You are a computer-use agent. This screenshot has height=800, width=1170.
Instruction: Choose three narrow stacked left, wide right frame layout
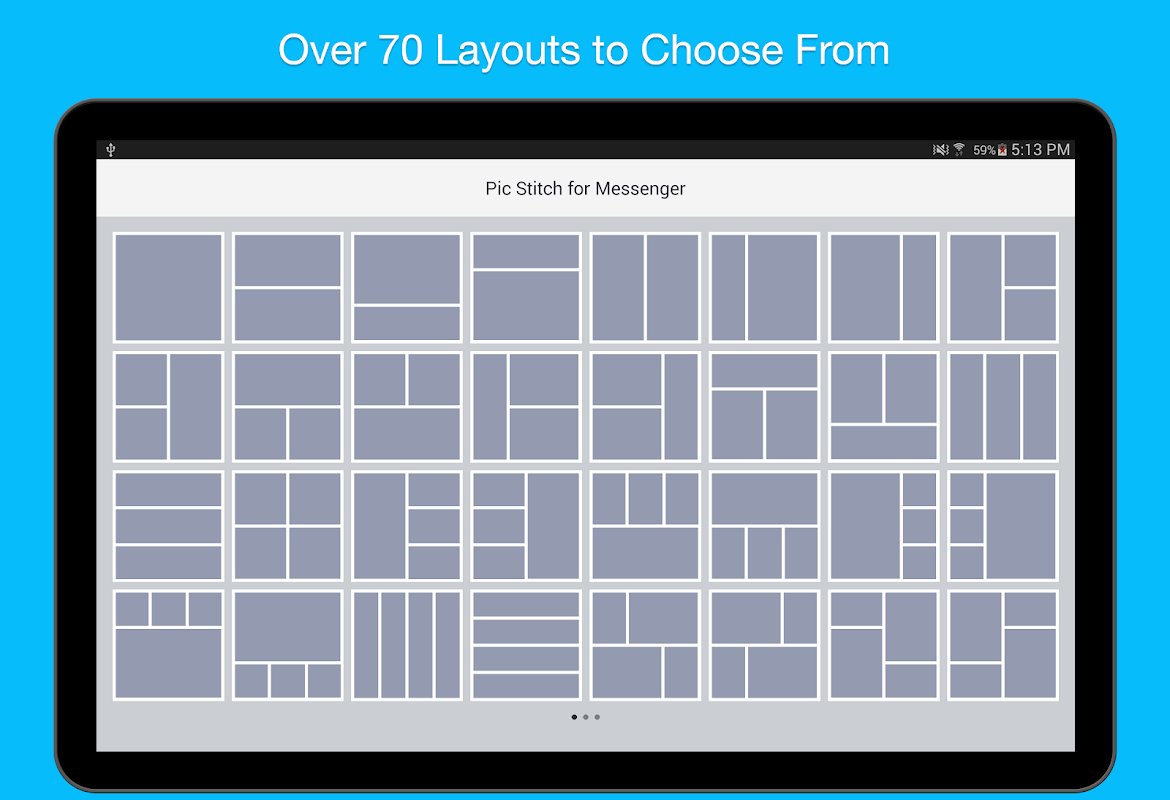tap(1003, 526)
